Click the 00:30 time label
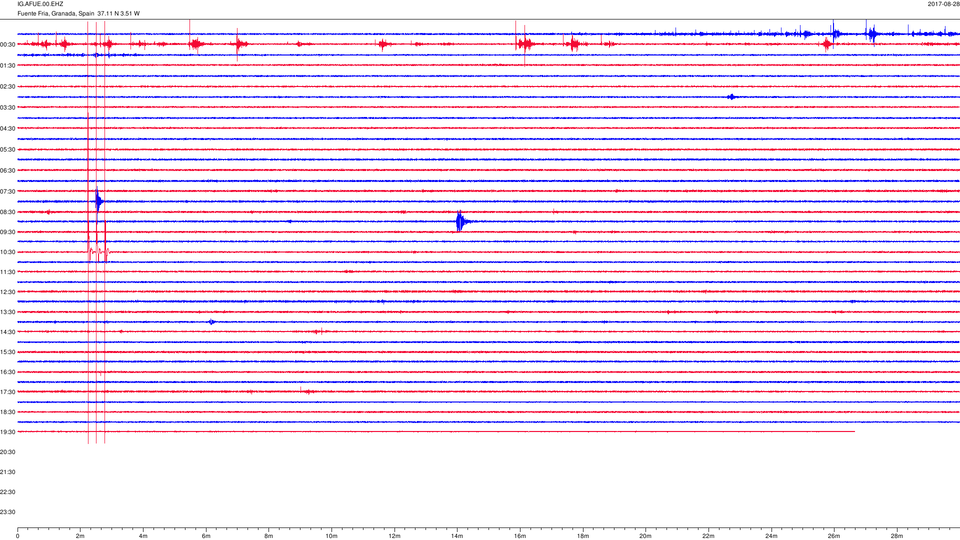The width and height of the screenshot is (960, 540). [x=7, y=45]
